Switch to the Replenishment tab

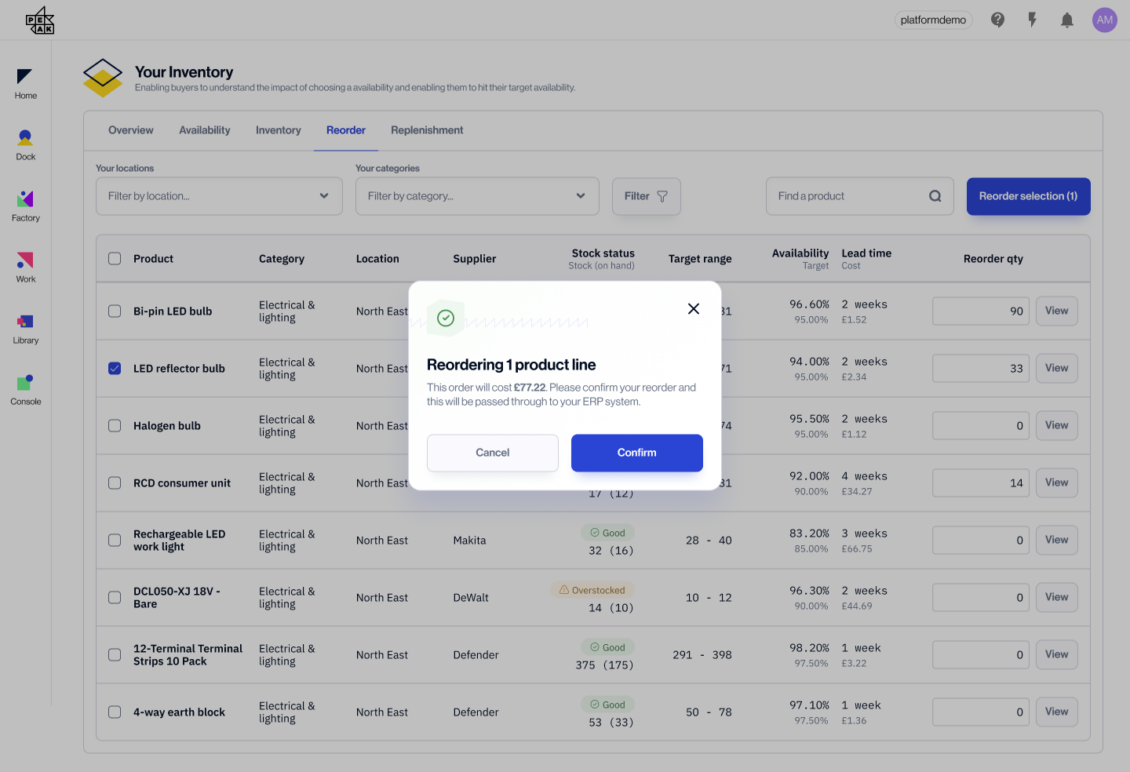tap(427, 130)
